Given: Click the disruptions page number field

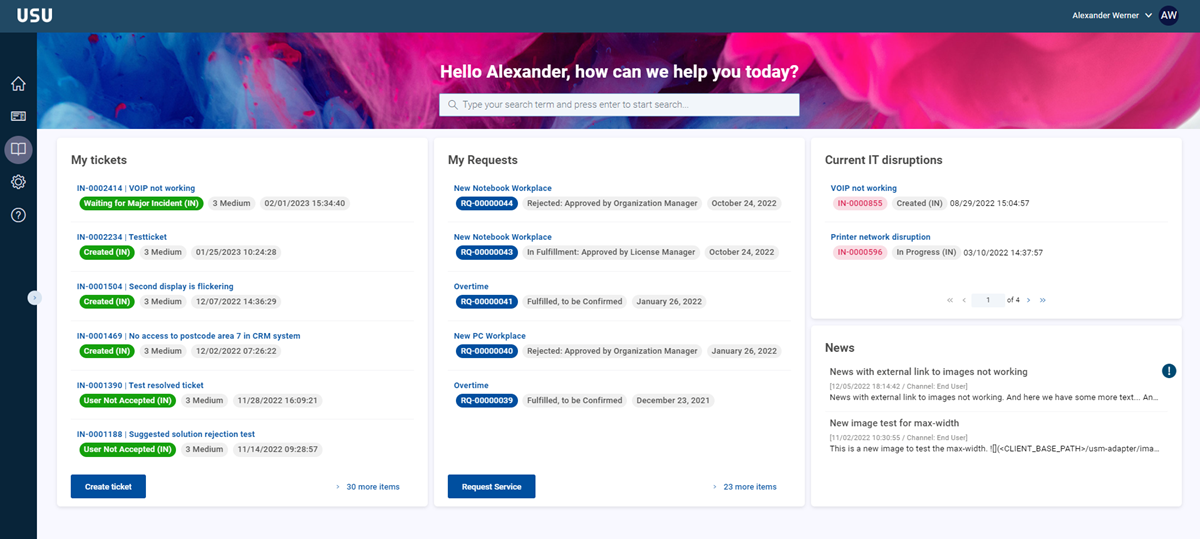Looking at the screenshot, I should point(988,300).
